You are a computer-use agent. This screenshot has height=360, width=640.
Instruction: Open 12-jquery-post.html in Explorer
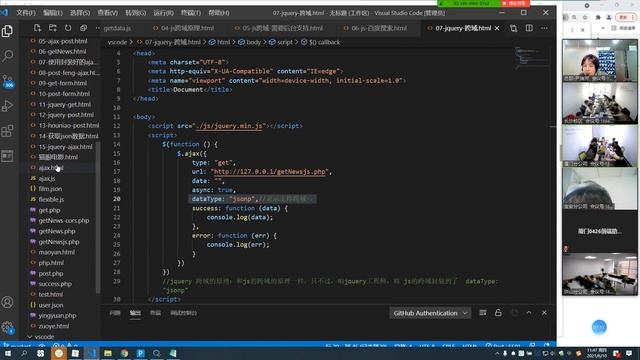tap(66, 115)
